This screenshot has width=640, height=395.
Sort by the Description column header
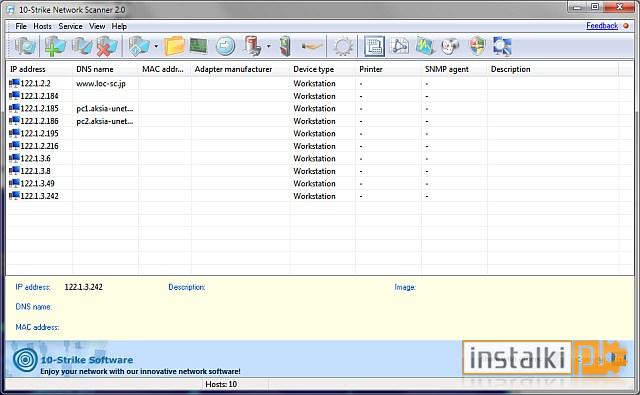click(553, 69)
